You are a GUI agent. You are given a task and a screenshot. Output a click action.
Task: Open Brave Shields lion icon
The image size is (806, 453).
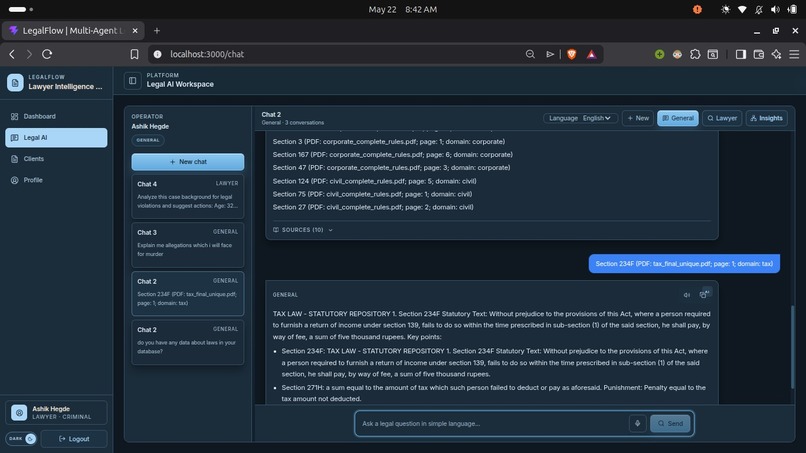[x=571, y=54]
